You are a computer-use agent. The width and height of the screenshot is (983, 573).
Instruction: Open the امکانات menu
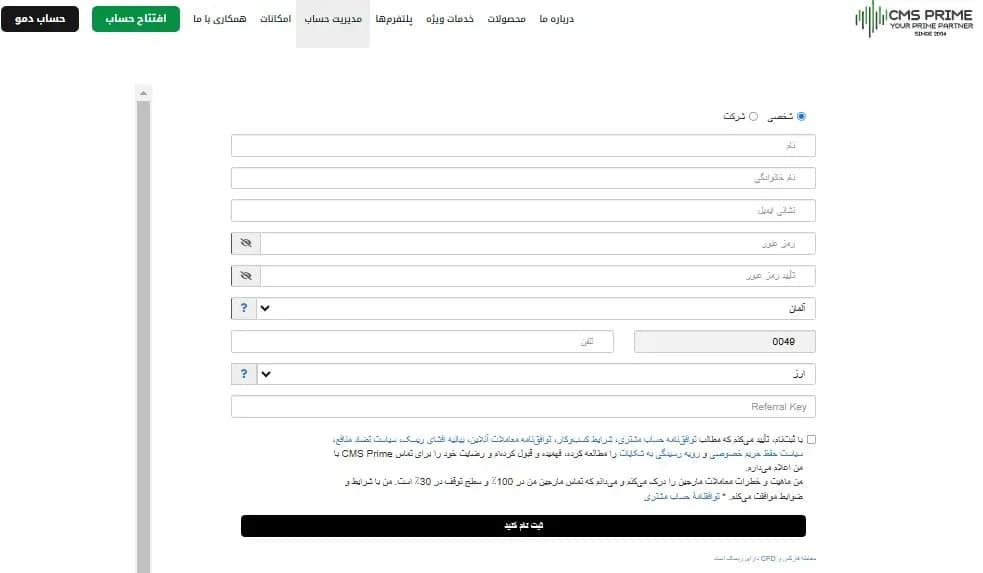point(275,19)
